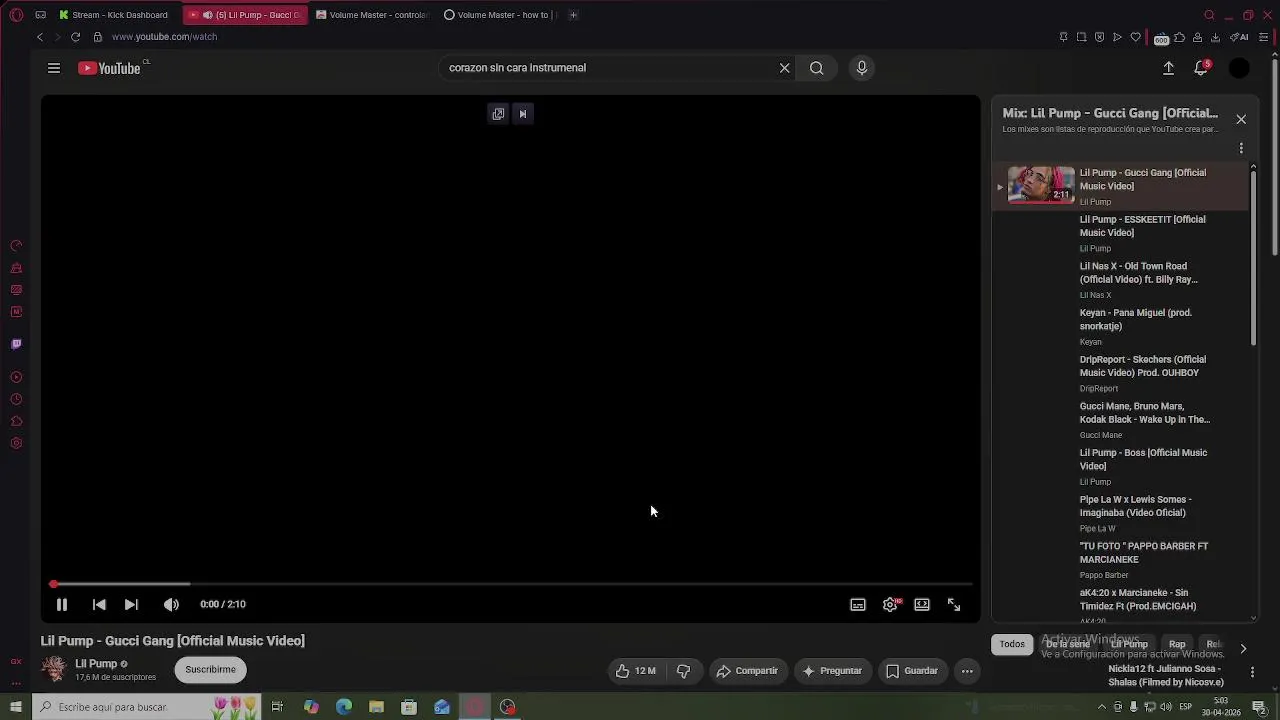Image resolution: width=1280 pixels, height=720 pixels.
Task: Open YouTube notifications bell
Action: (x=1201, y=68)
